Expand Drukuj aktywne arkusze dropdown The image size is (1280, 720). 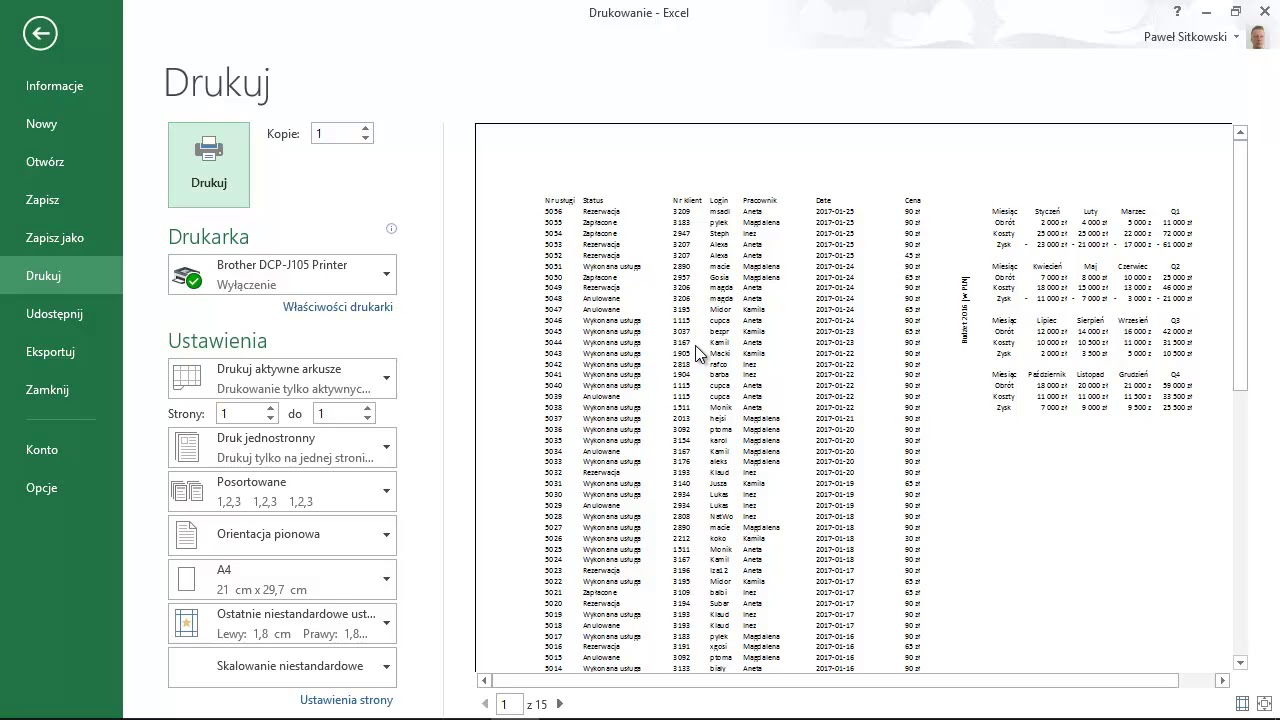pos(283,378)
